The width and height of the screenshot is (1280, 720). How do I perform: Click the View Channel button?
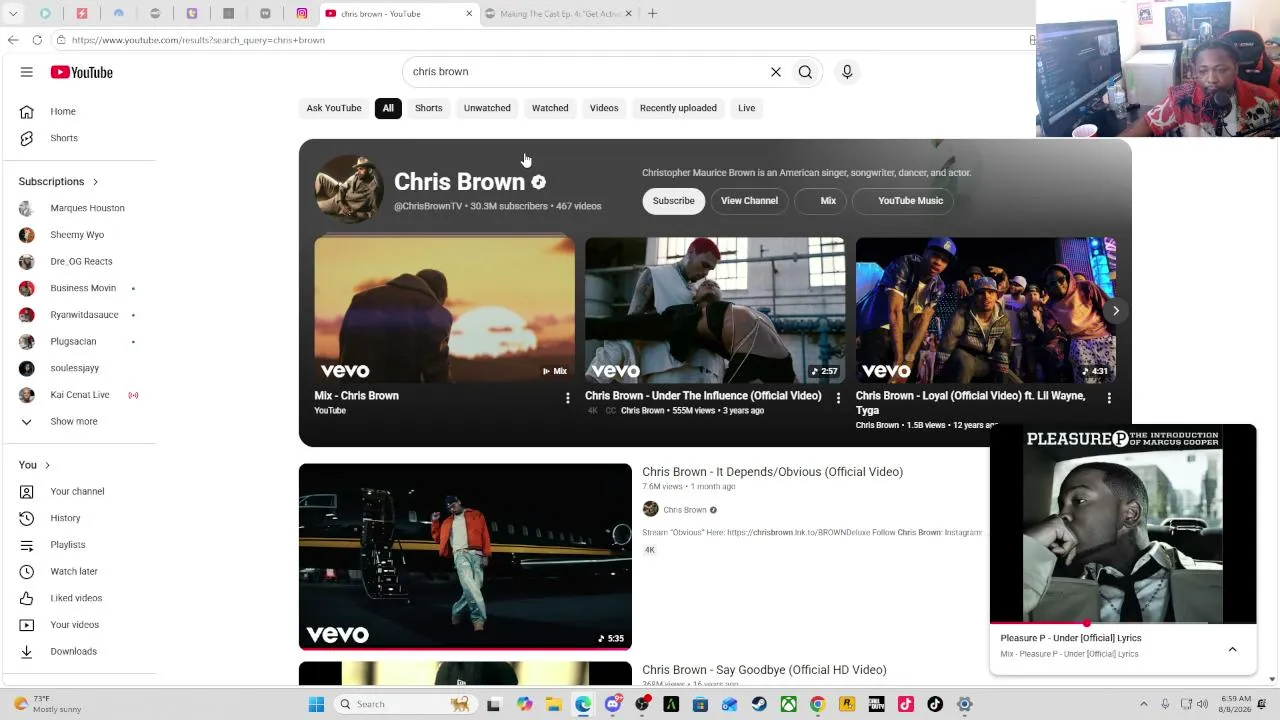749,201
